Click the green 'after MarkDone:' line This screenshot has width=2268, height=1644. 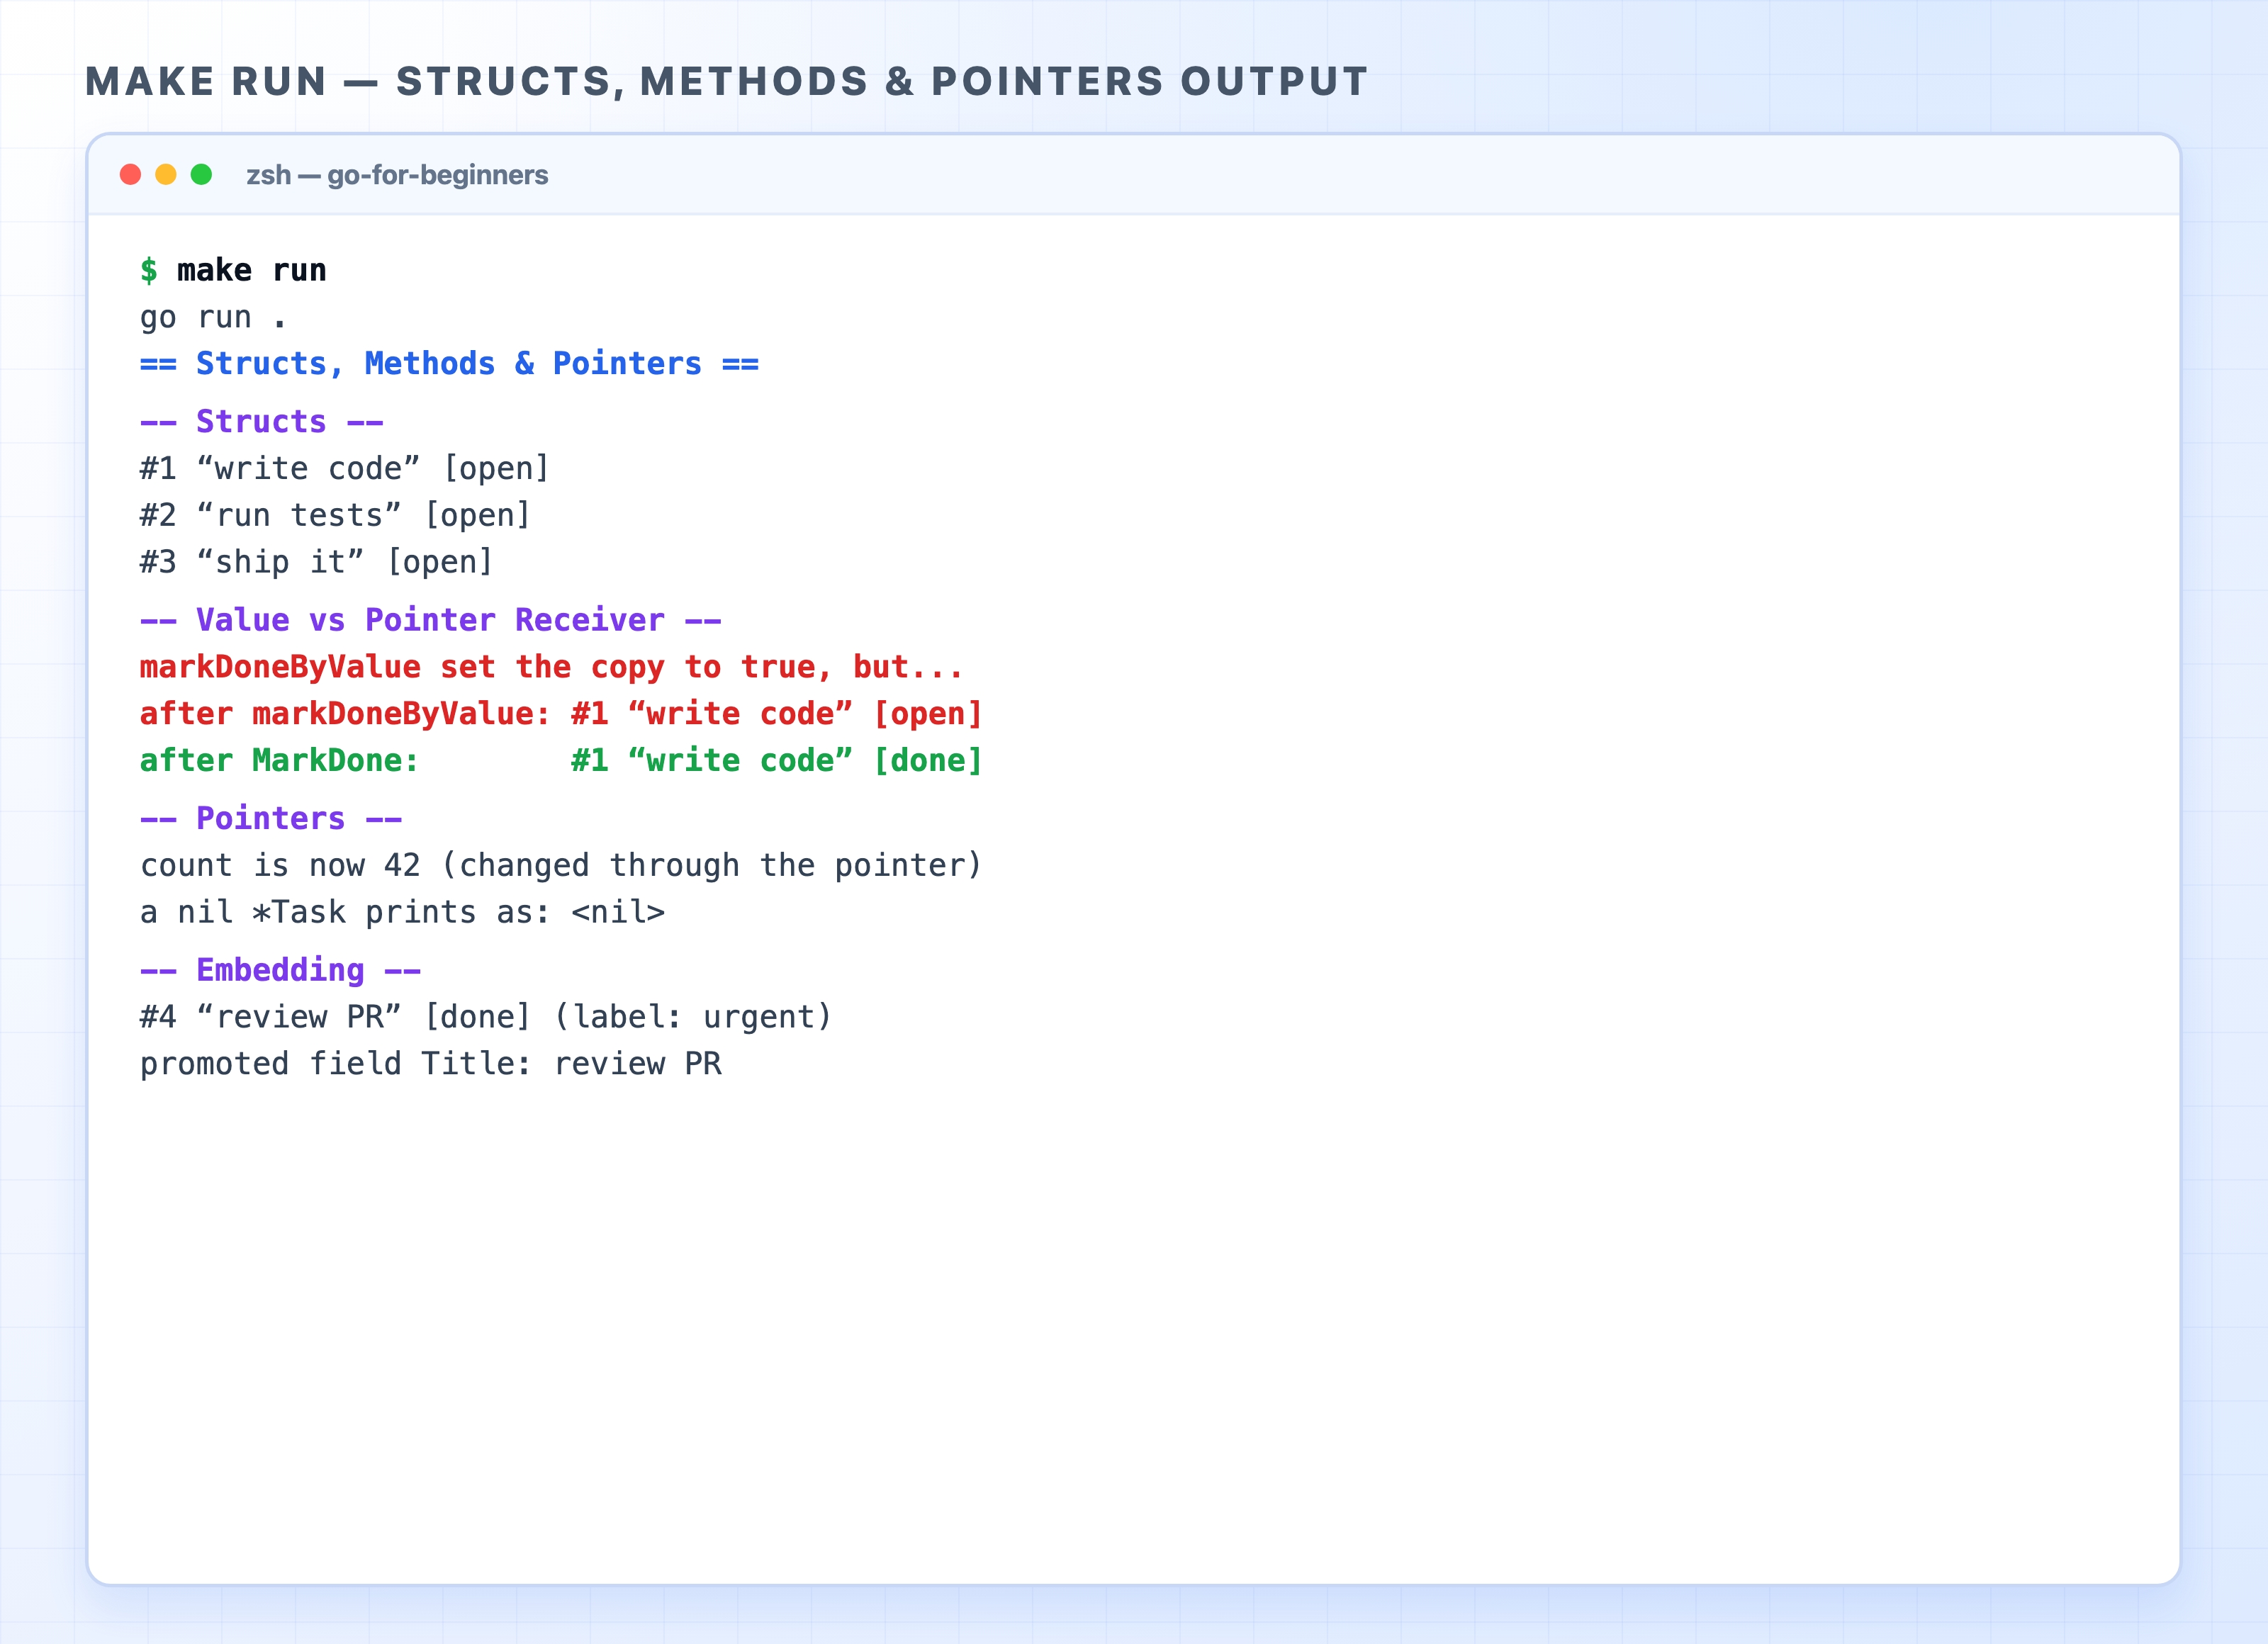point(561,761)
